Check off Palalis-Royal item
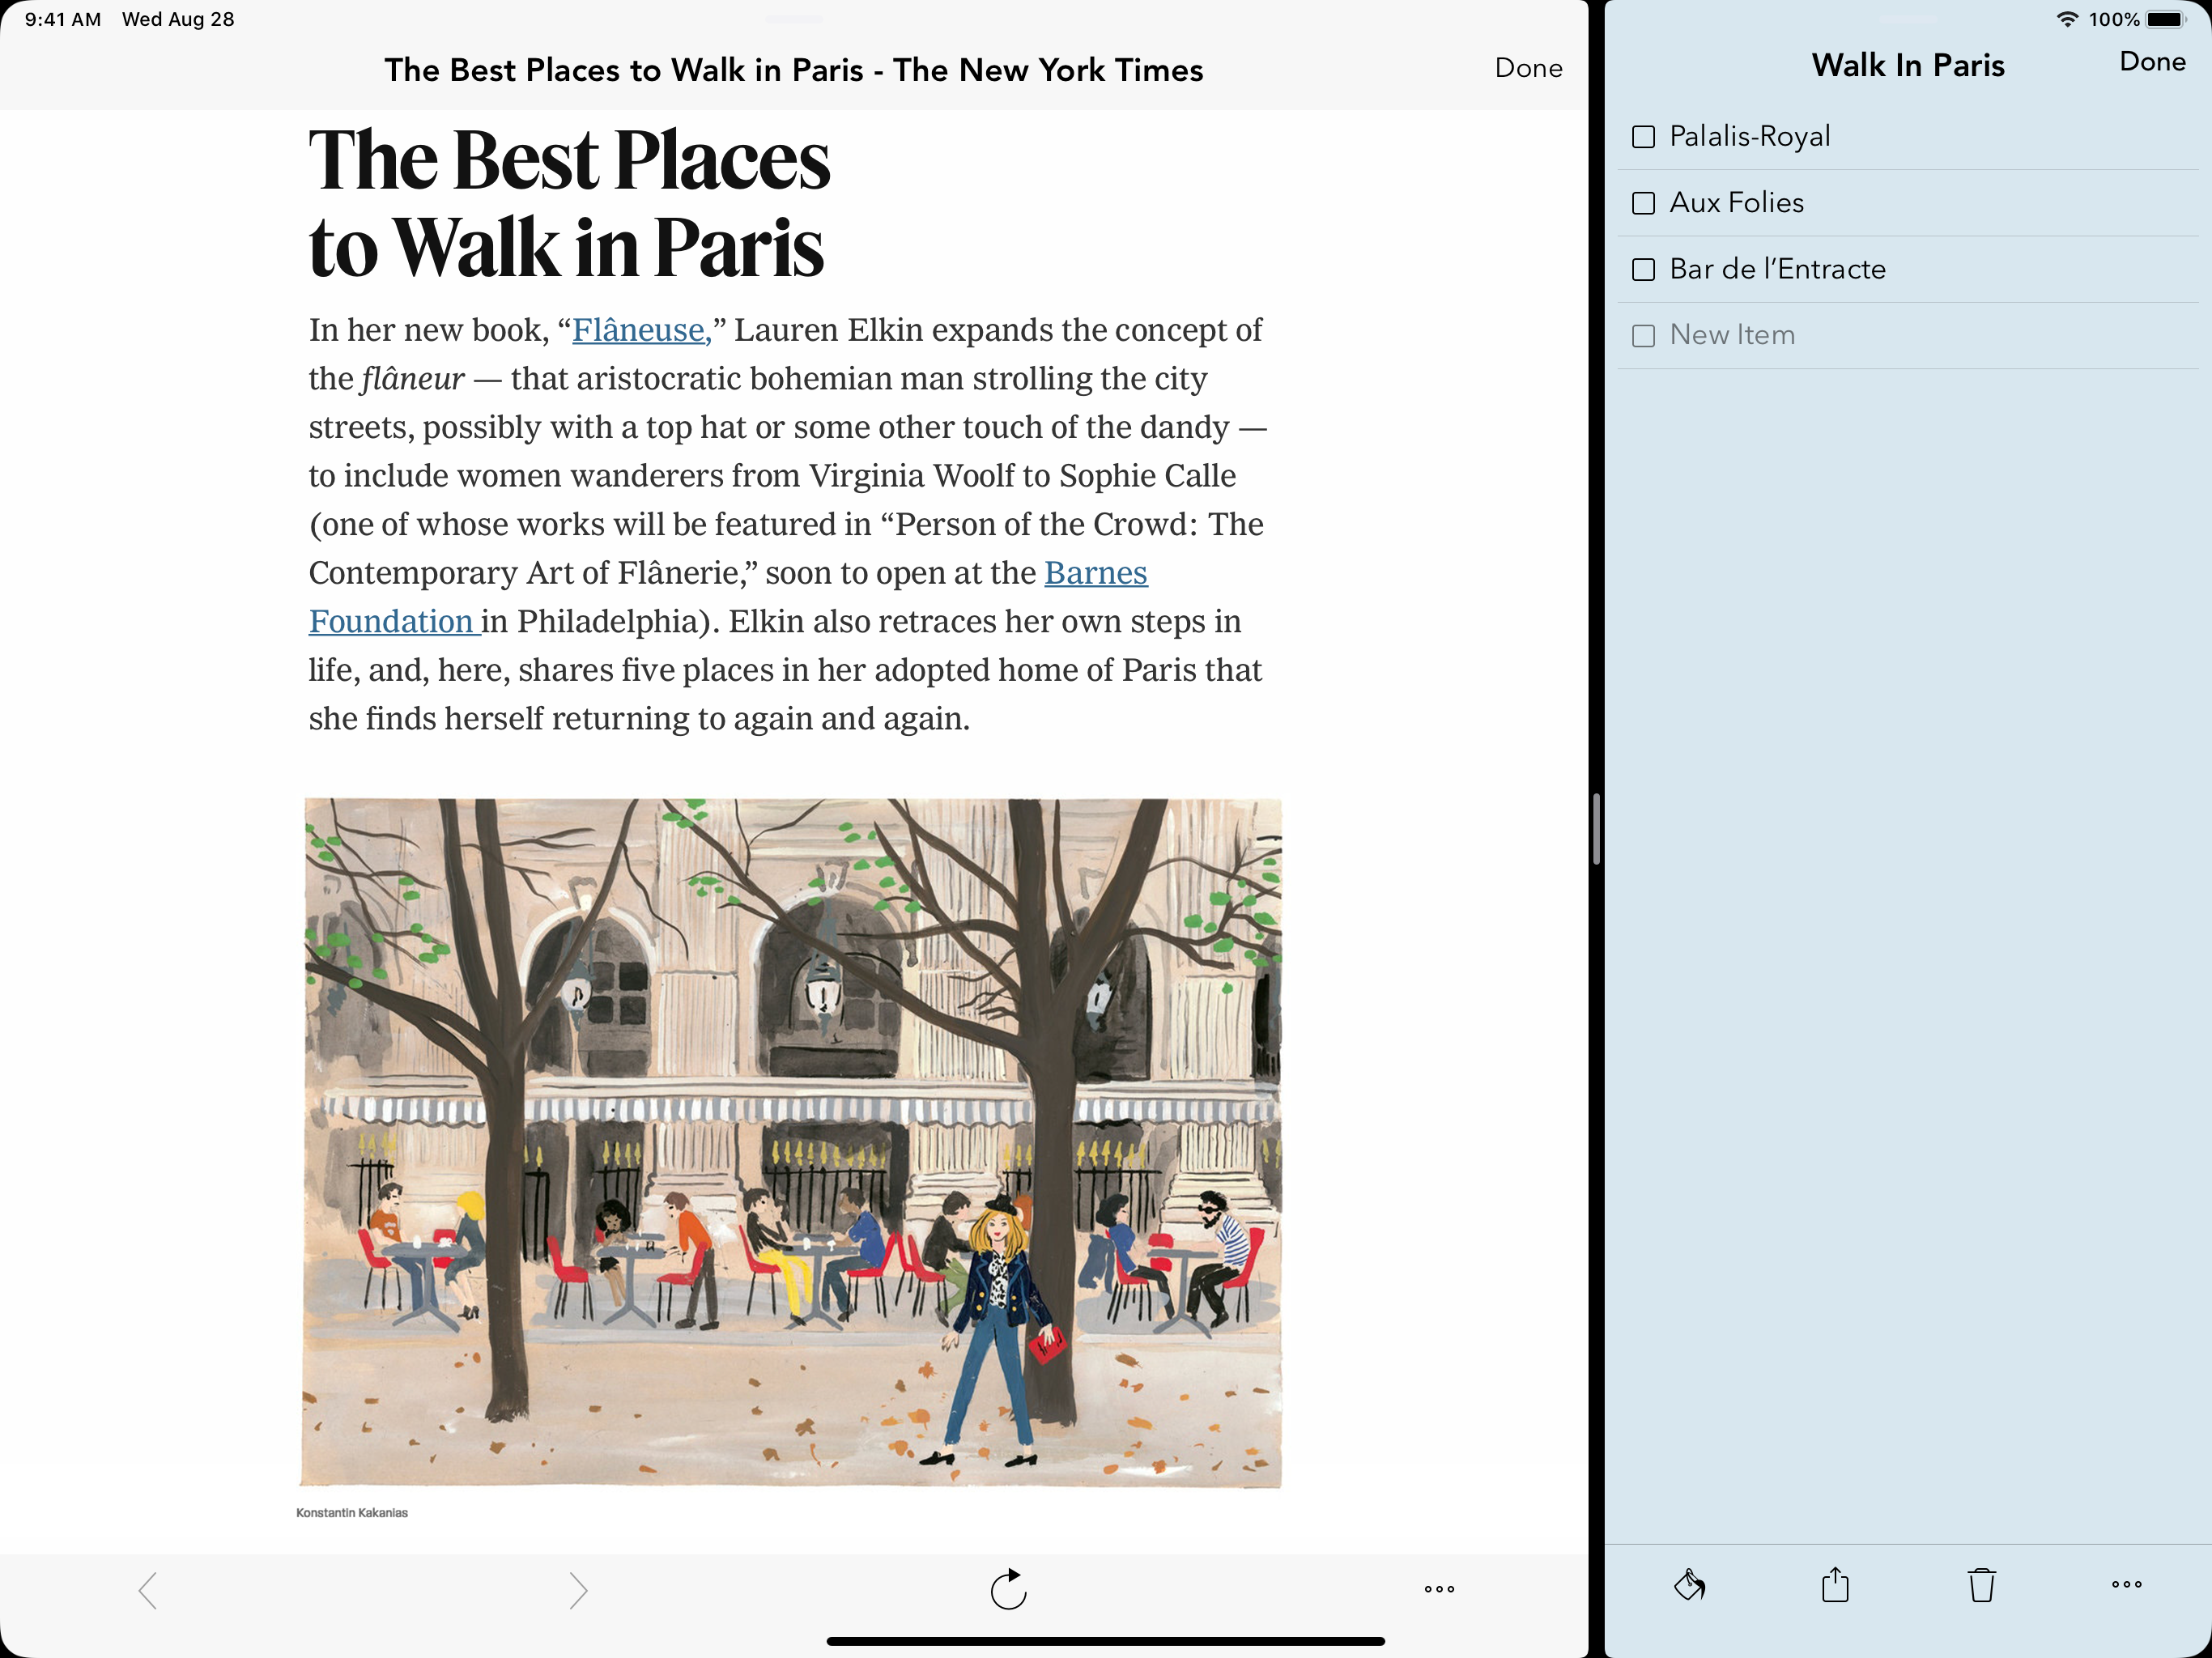Screen dimensions: 2212x1658 [x=1643, y=137]
